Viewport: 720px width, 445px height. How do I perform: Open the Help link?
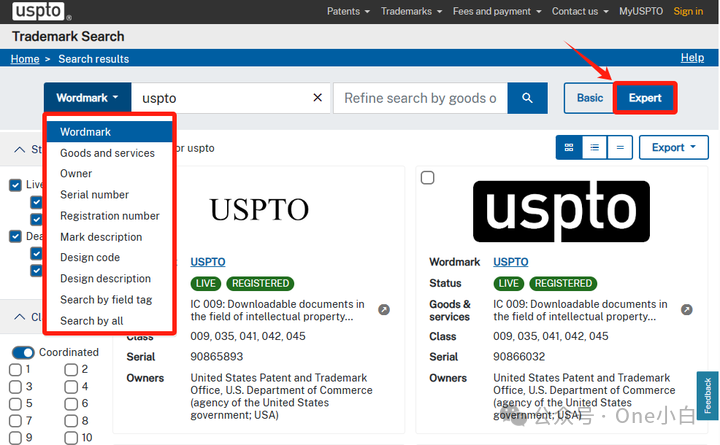tap(692, 57)
